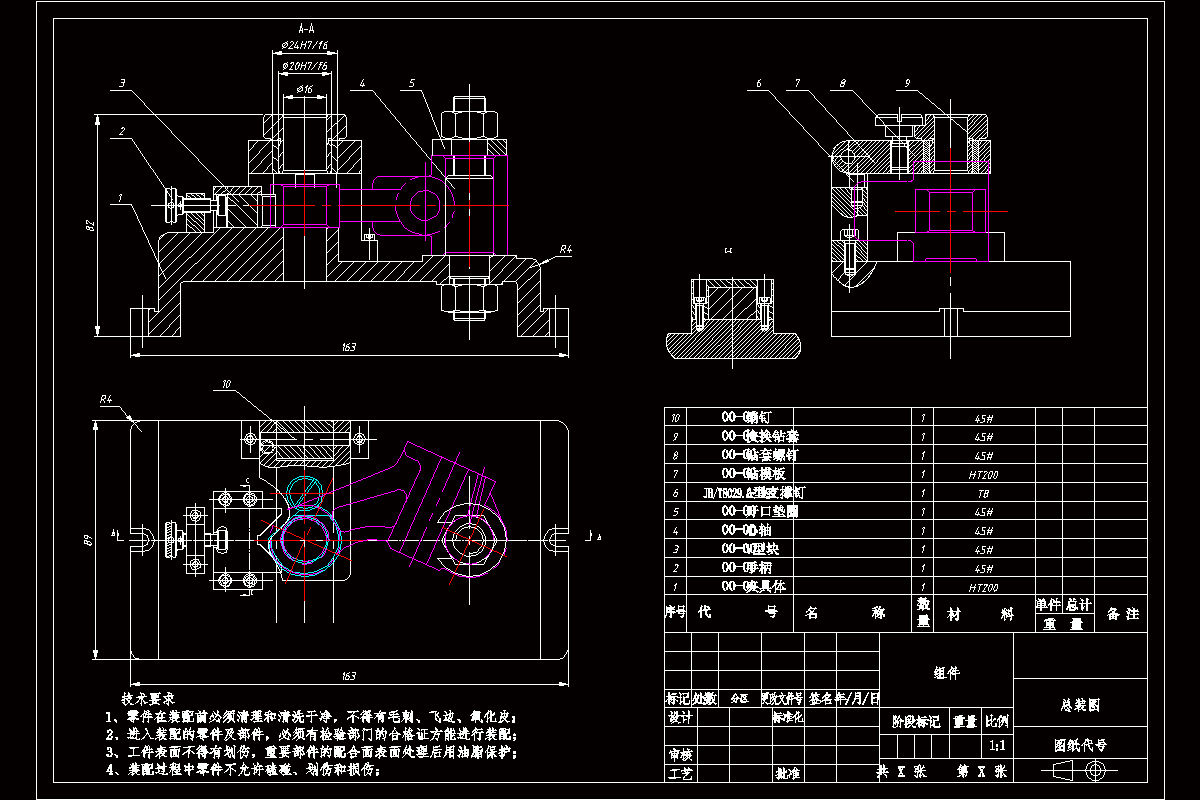Image resolution: width=1200 pixels, height=800 pixels.
Task: Click parts list row 9 name '快换钻套'
Action: click(x=772, y=436)
